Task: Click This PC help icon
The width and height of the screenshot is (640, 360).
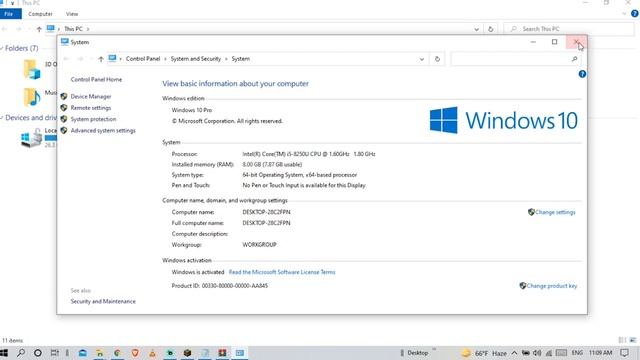Action: (634, 13)
